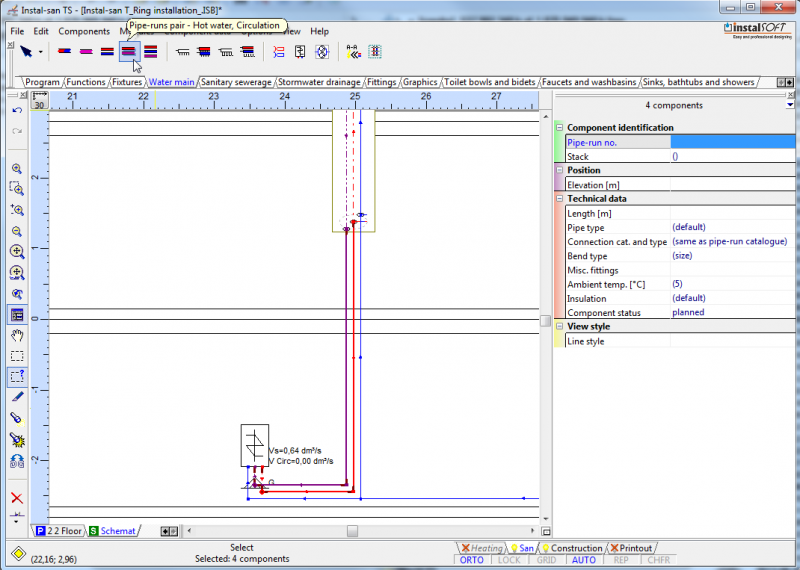
Task: Insert the water heater box icon
Action: tap(300, 52)
